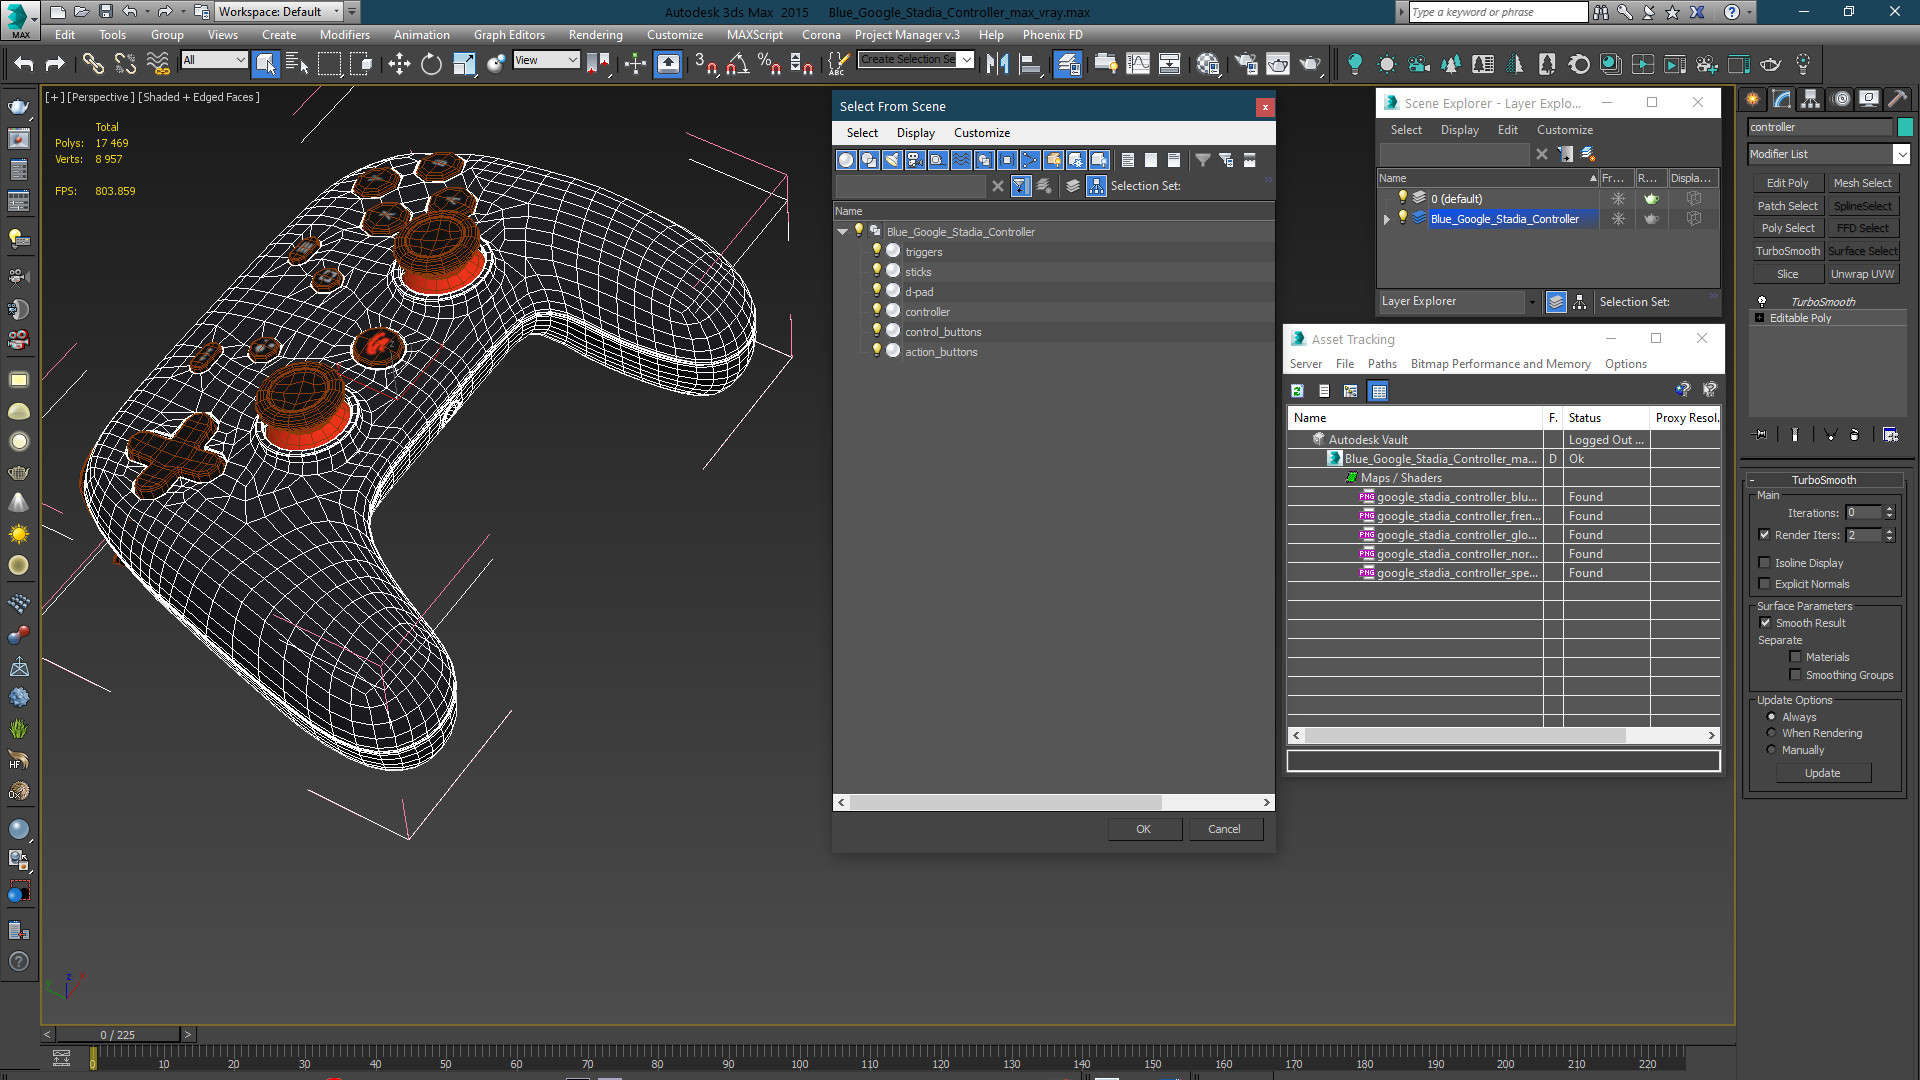Toggle Angle Snap in the toolbar
This screenshot has width=1920, height=1080.
click(x=738, y=64)
